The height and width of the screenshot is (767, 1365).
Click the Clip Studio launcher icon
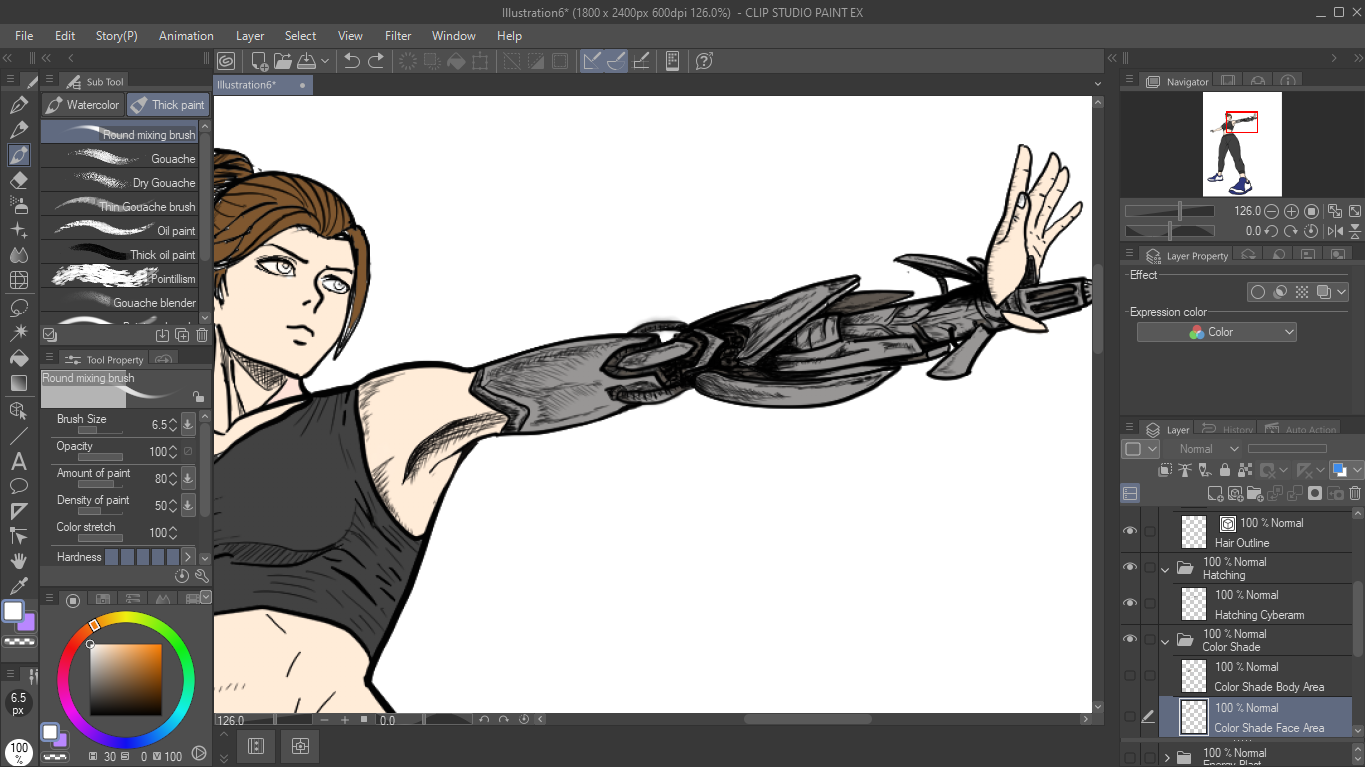point(226,61)
